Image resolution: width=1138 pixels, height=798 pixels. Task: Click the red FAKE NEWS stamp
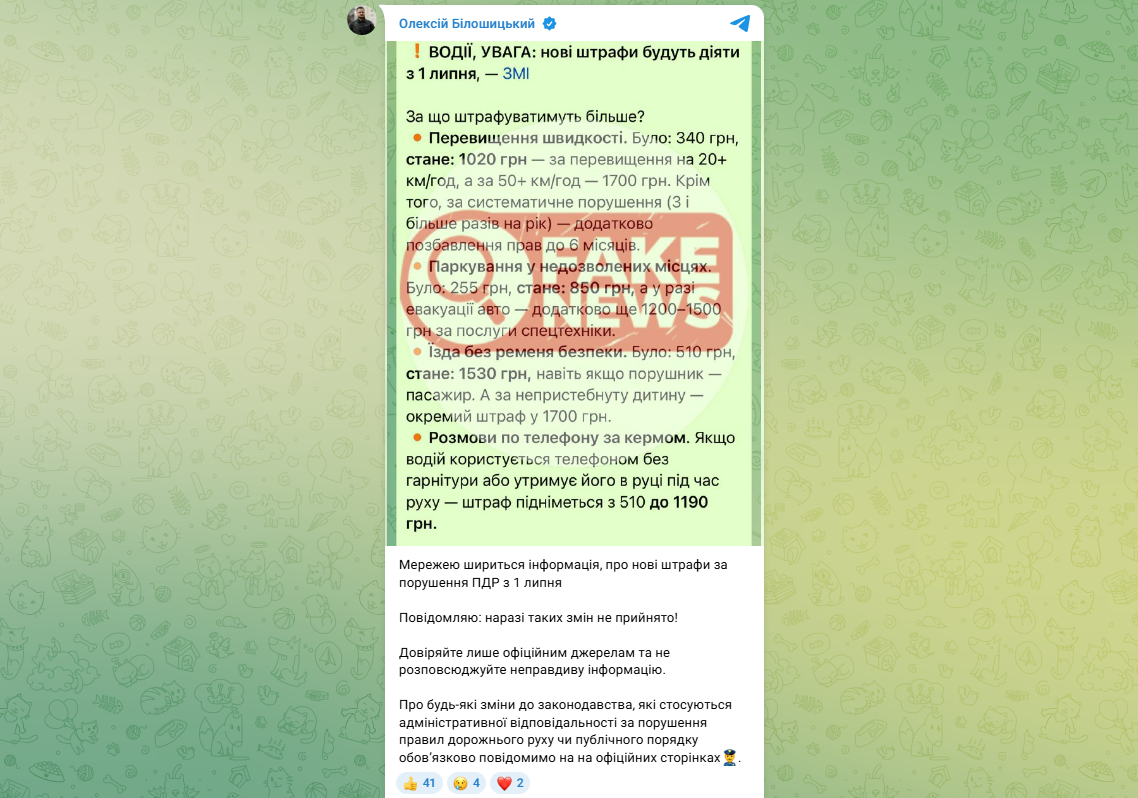(569, 281)
